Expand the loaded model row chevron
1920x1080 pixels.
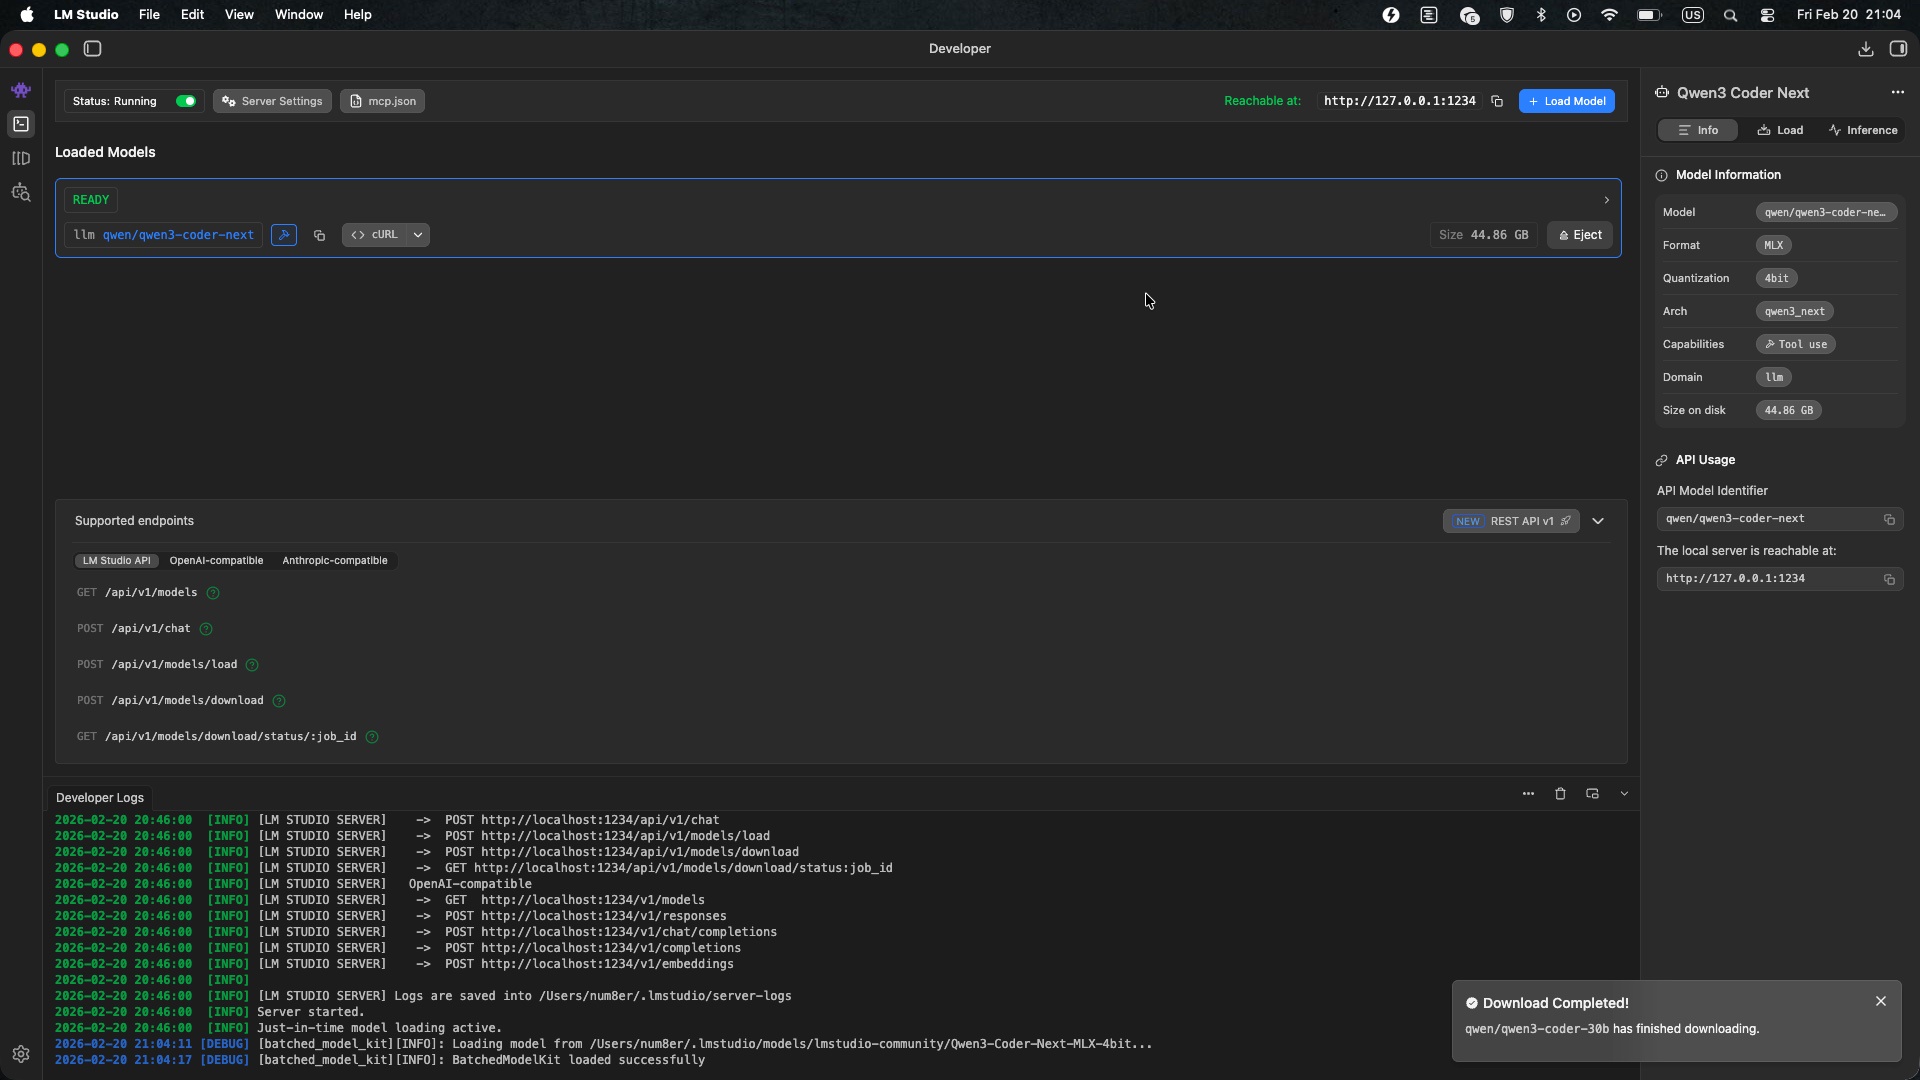coord(1605,200)
